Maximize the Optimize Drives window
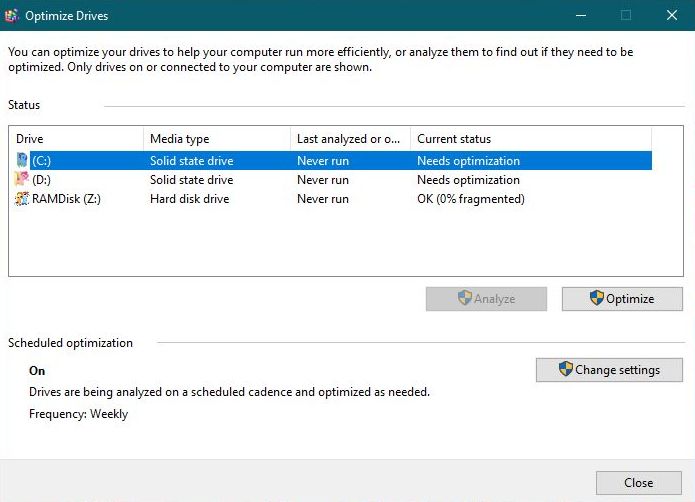 [x=626, y=16]
